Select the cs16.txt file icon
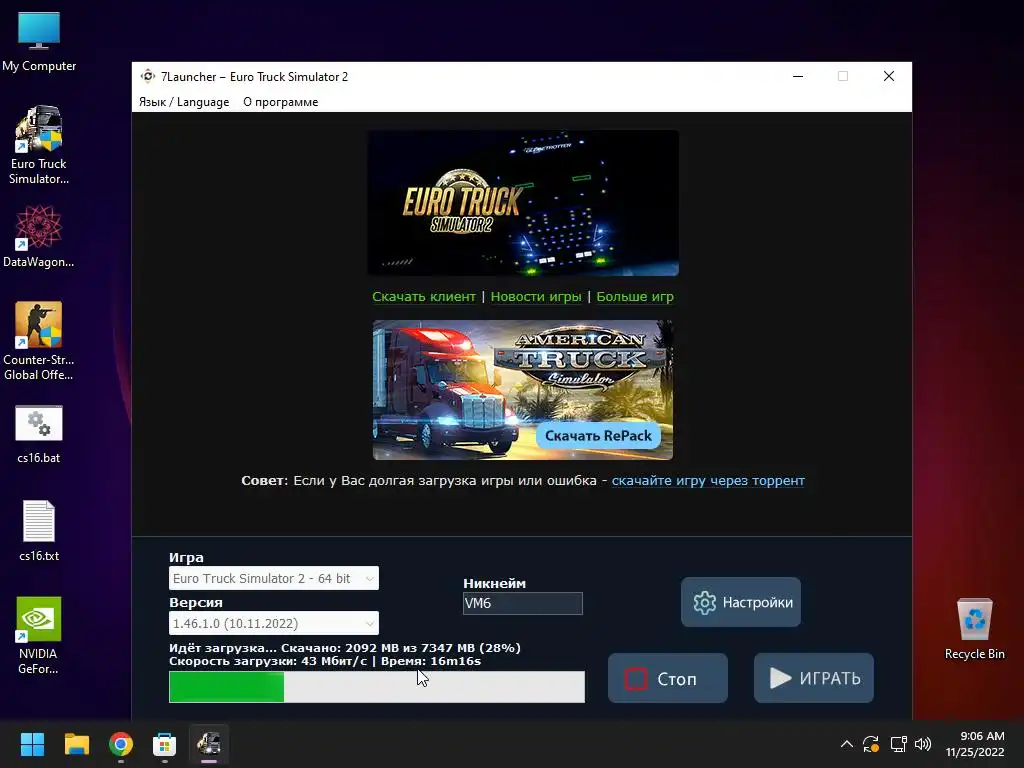The width and height of the screenshot is (1024, 768). click(x=39, y=530)
